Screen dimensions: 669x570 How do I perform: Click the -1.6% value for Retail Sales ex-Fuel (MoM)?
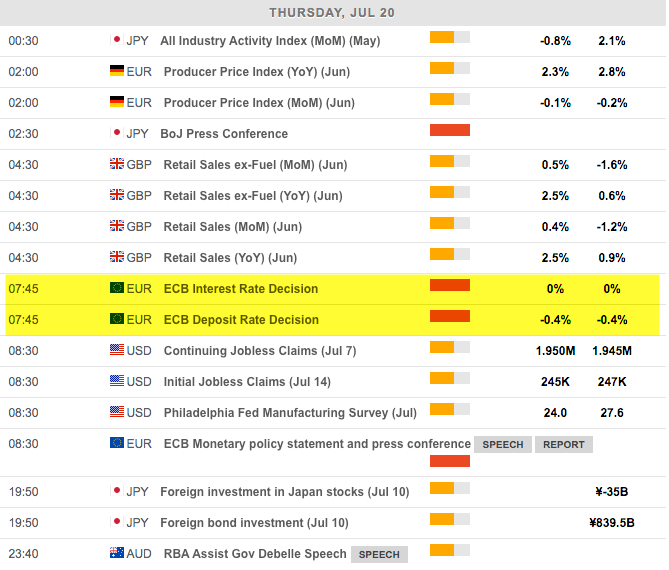(x=612, y=165)
